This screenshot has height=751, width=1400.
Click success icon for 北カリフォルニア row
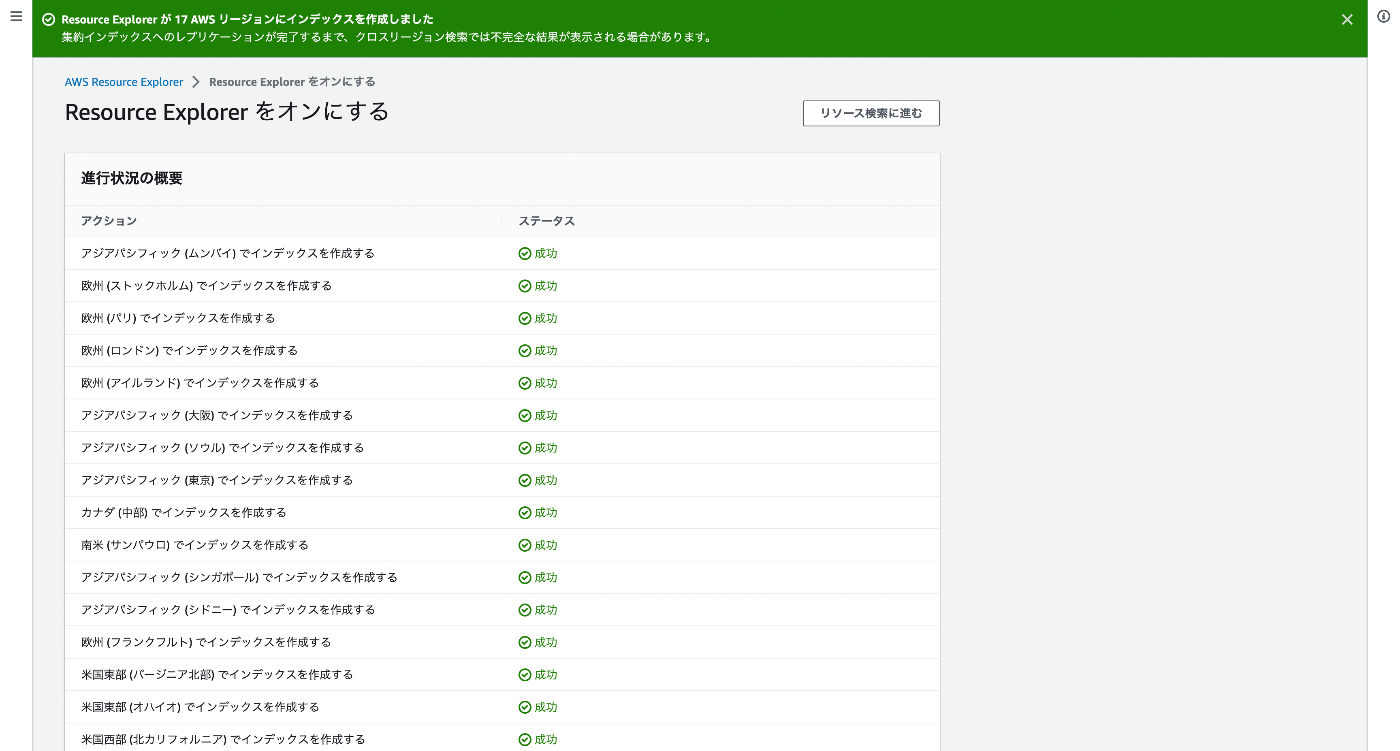click(525, 740)
